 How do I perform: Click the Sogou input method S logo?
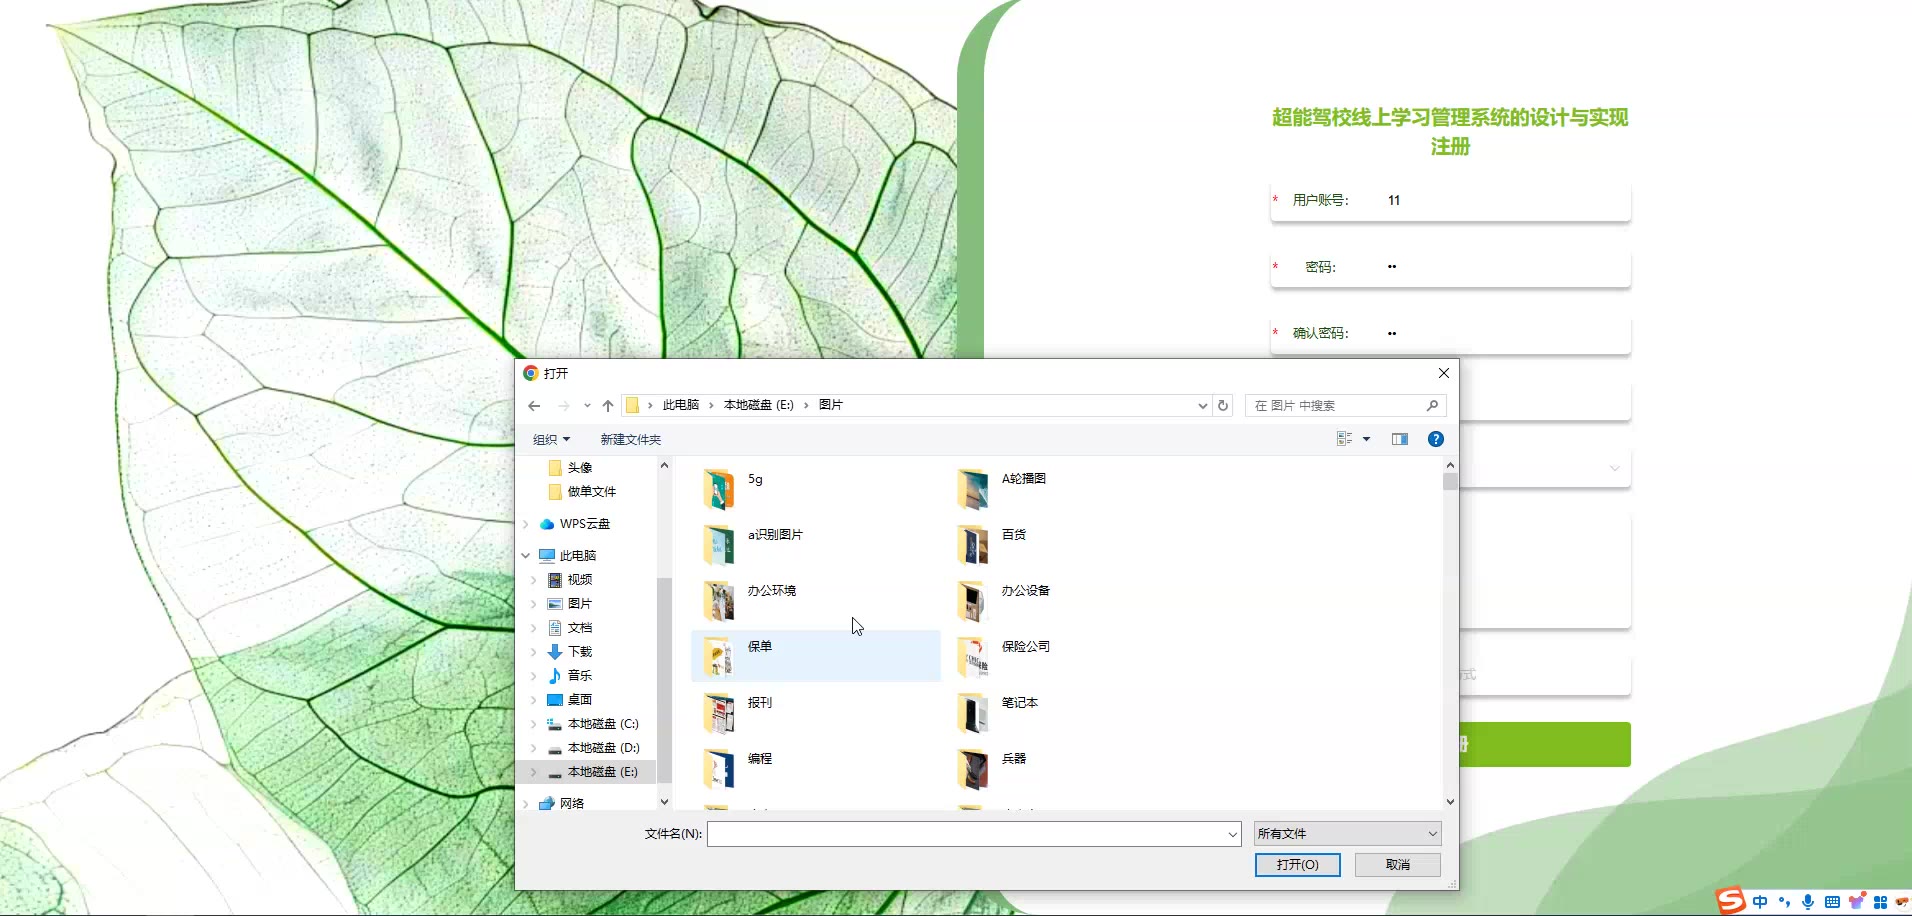[x=1730, y=901]
